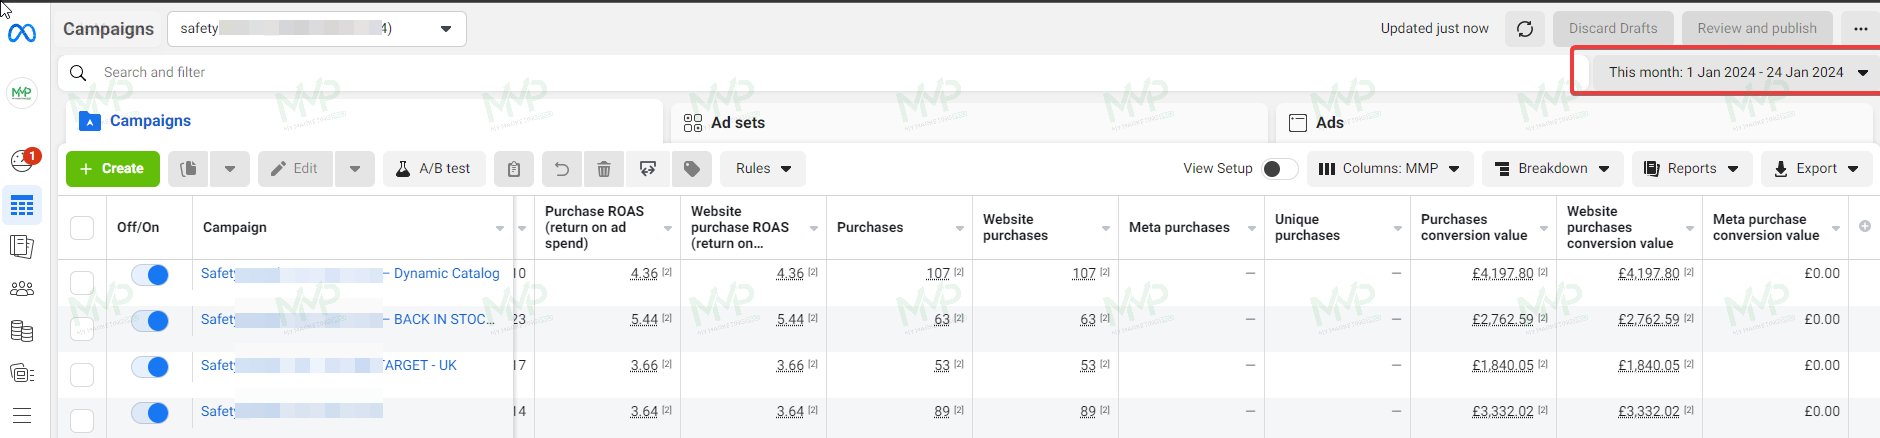Open the BACK IN STOC... campaign link
The image size is (1880, 438).
[x=348, y=319]
